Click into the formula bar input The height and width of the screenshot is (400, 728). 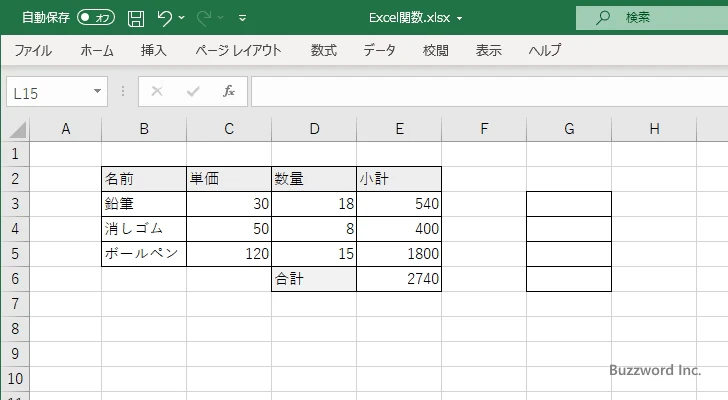click(490, 92)
